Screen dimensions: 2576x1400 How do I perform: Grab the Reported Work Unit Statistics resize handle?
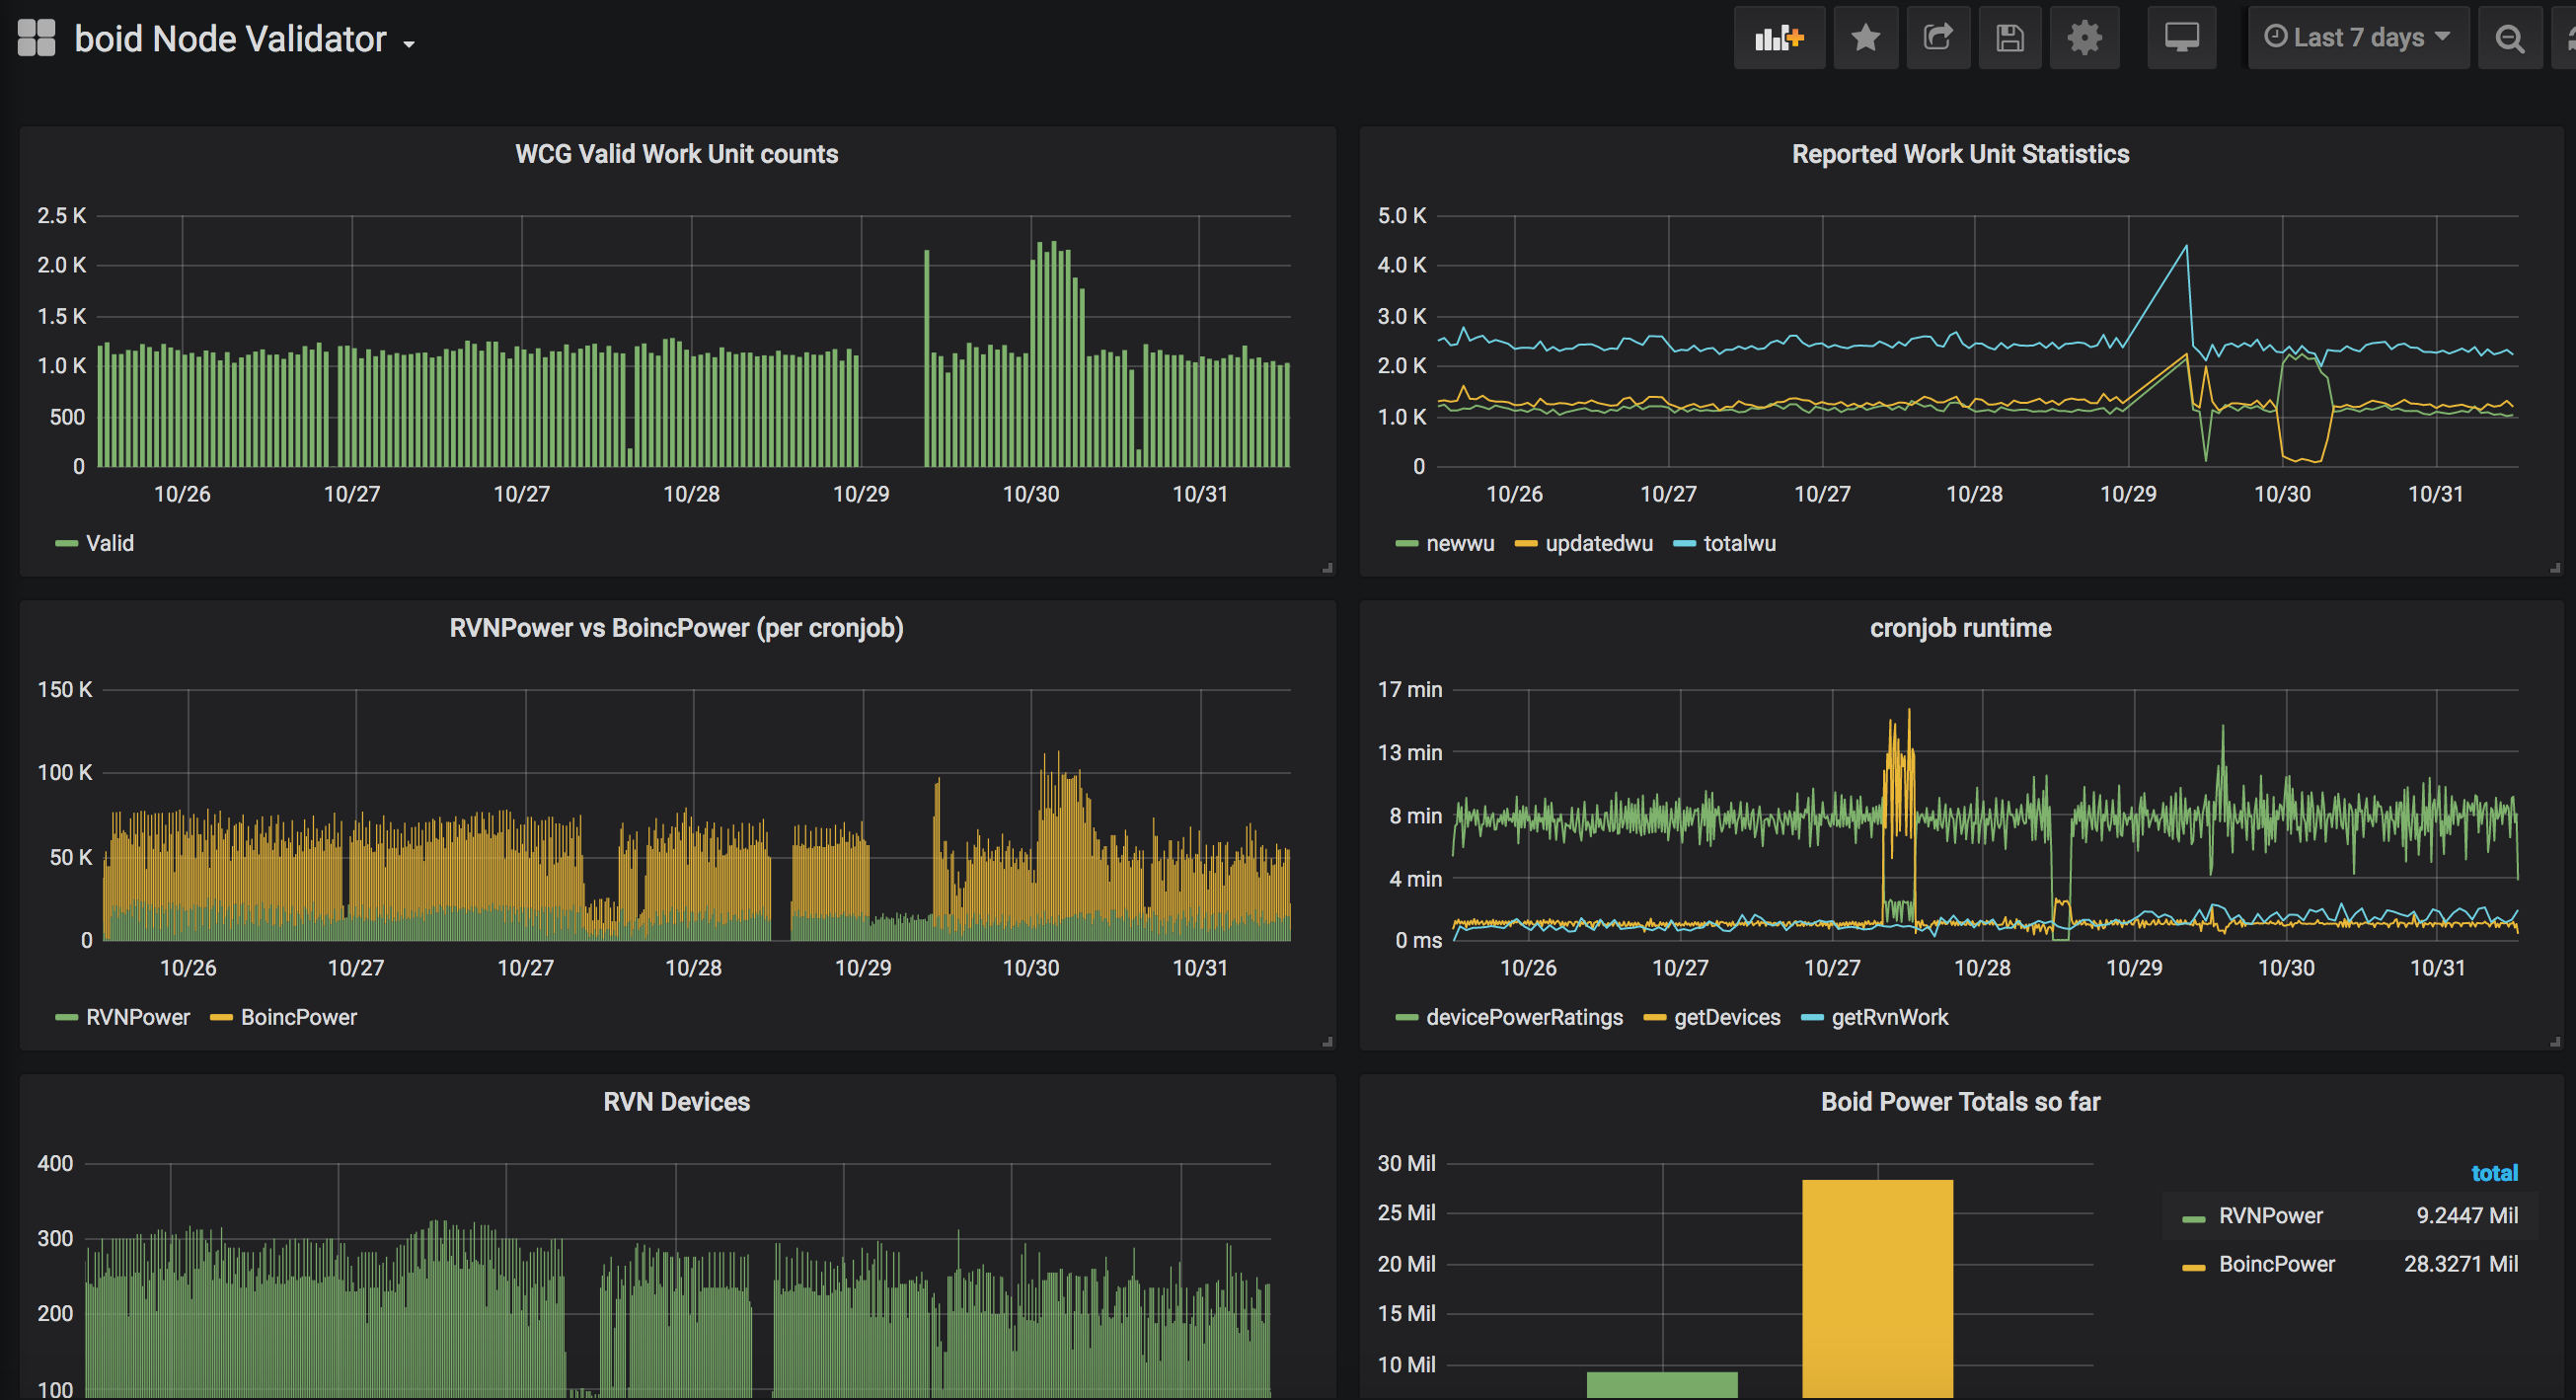pyautogui.click(x=2555, y=568)
